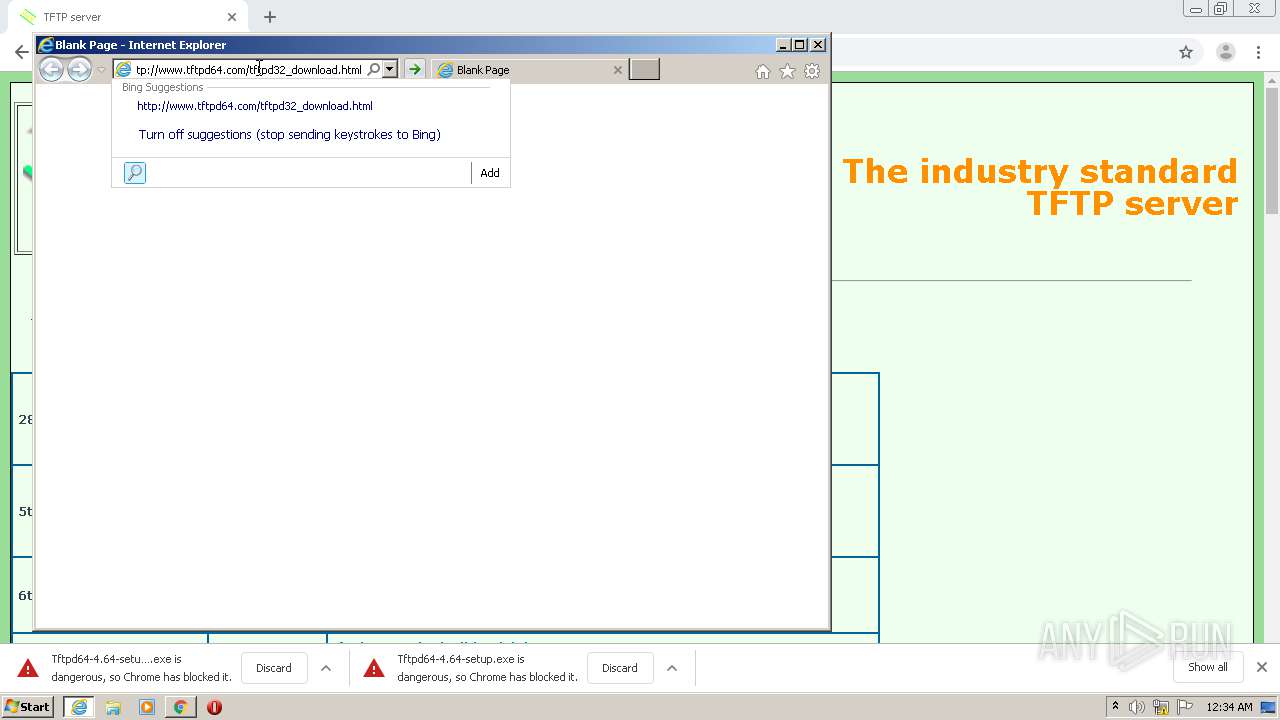This screenshot has width=1280, height=720.
Task: Click warning icon of first blocked download
Action: [x=28, y=668]
